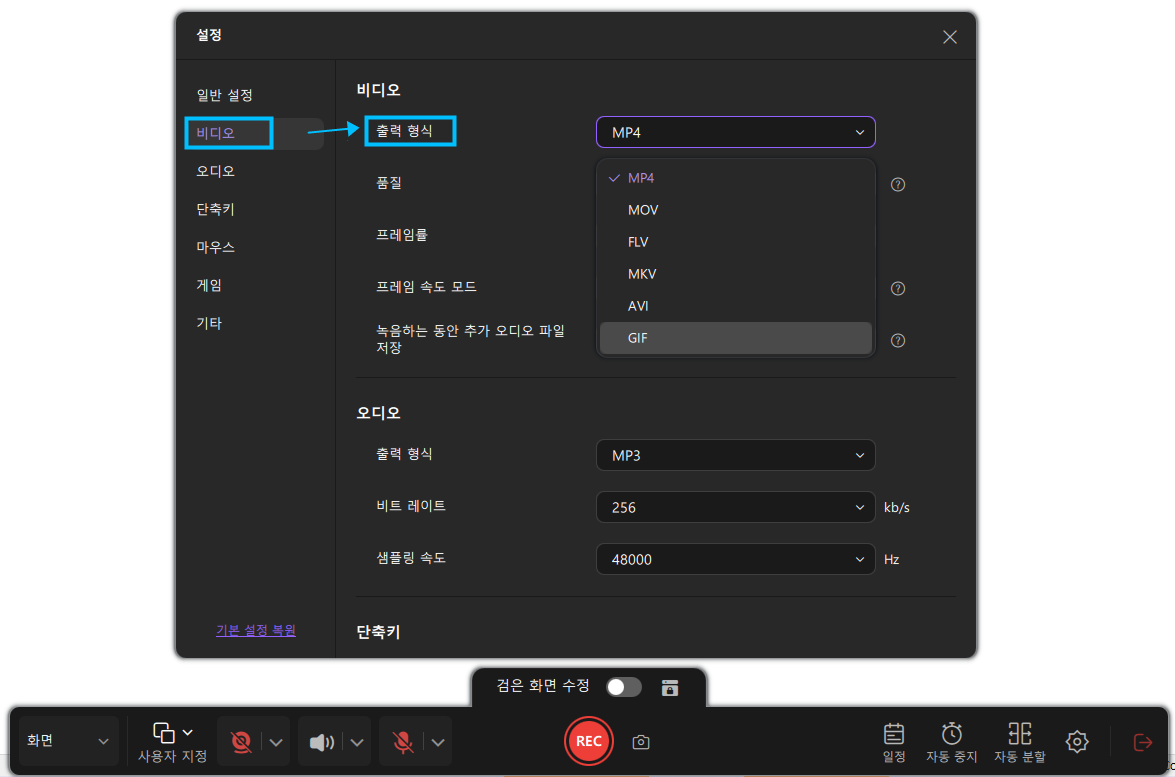Toggle the 검은 화면 수정 switch
This screenshot has height=777, width=1175.
624,687
